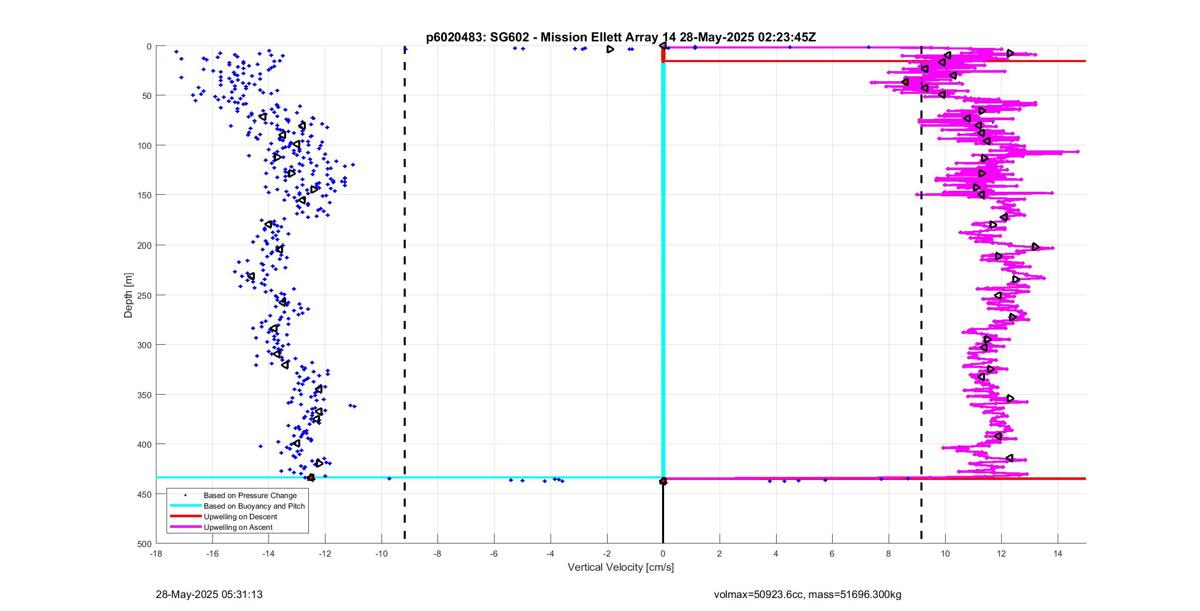Viewport: 1200px width, 611px height.
Task: Click the cyan line sample in the legend
Action: (185, 506)
